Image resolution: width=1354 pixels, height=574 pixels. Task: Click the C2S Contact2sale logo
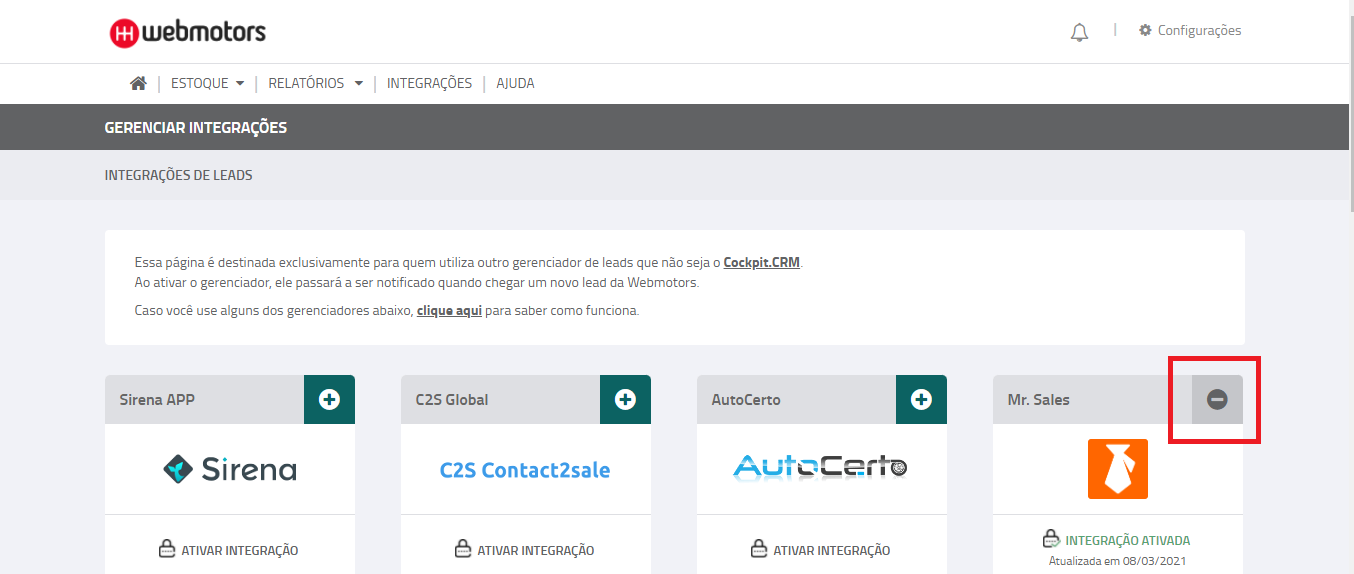tap(525, 470)
